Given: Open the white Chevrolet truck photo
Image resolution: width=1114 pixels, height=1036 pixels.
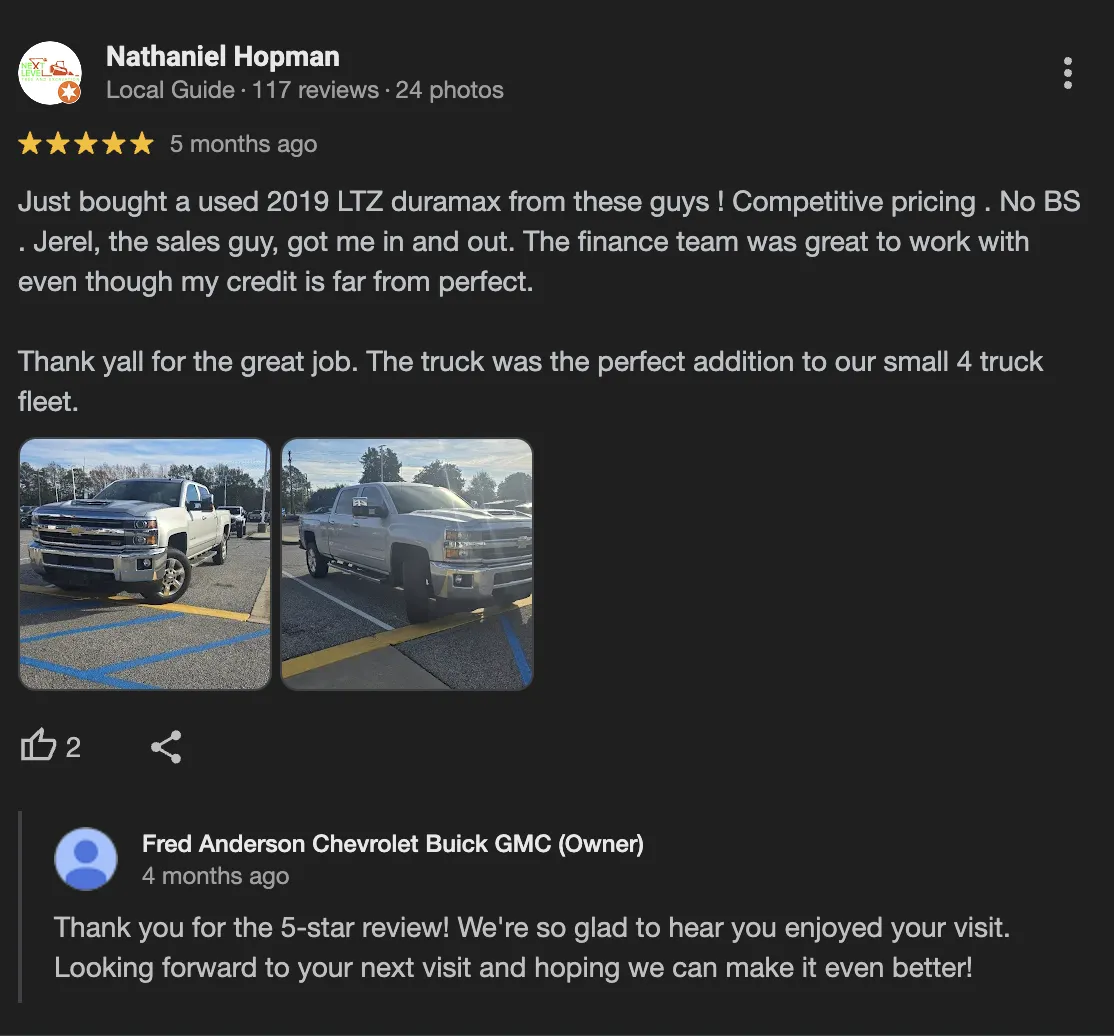Looking at the screenshot, I should (x=145, y=564).
